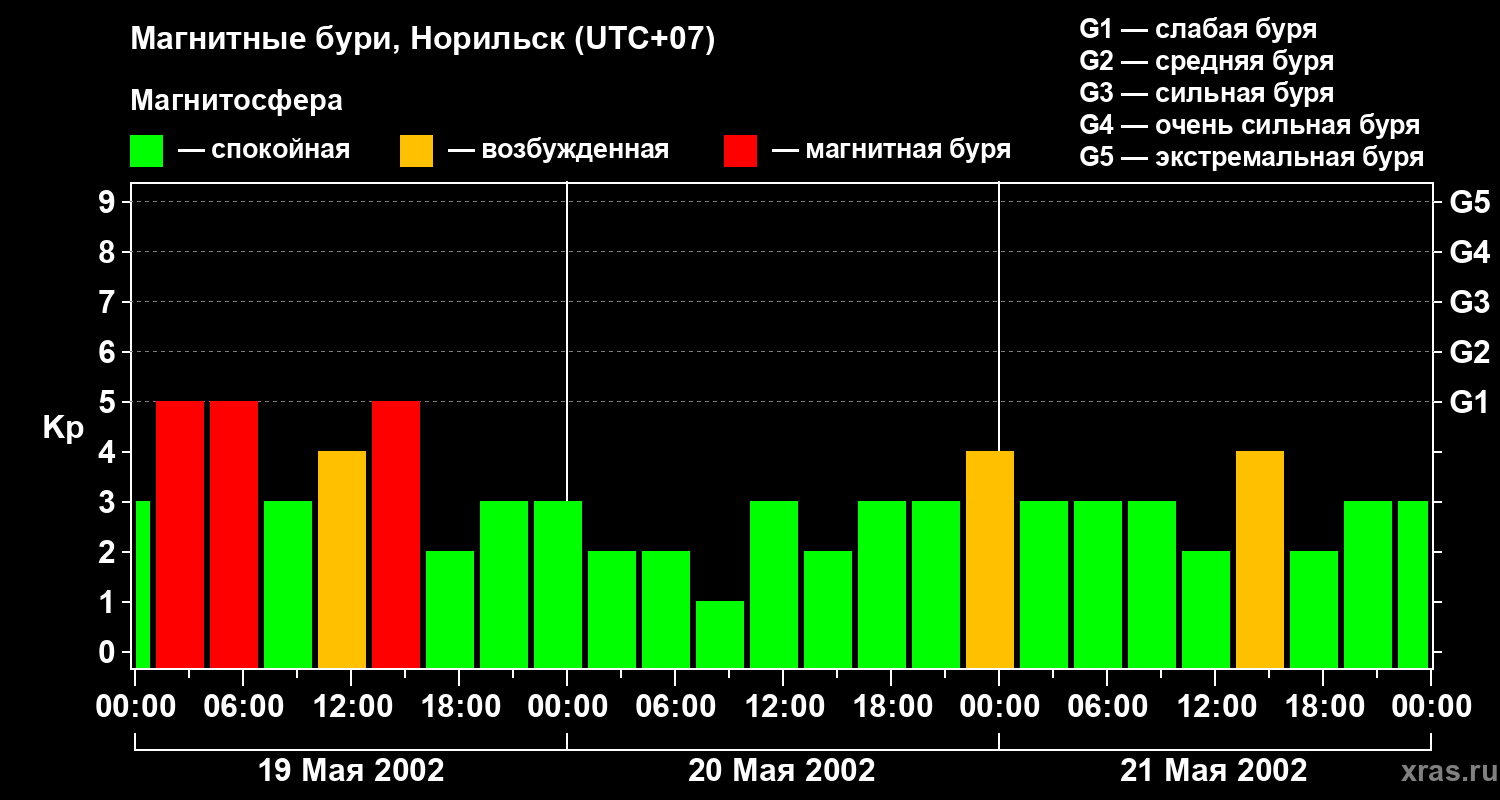
Task: Click the '06:00' time label for 20 May
Action: (675, 707)
